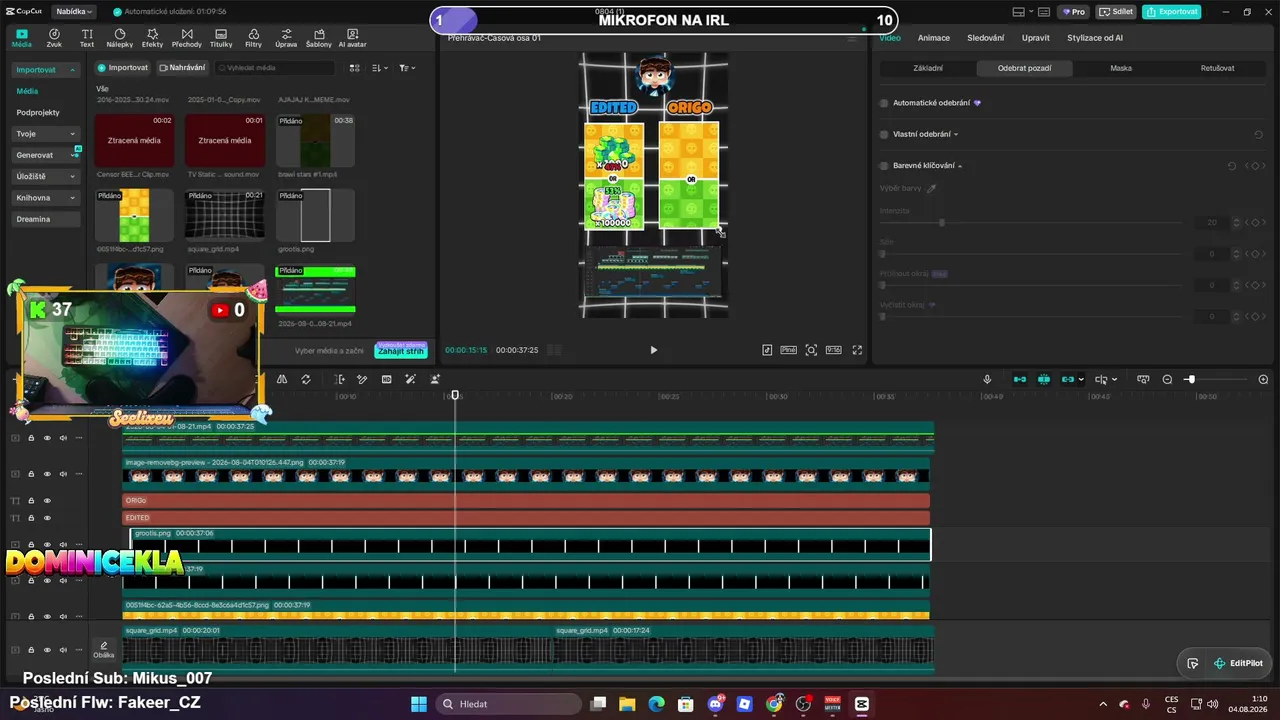Open the Nabídka menu dropdown
1280x720 pixels.
[x=74, y=12]
